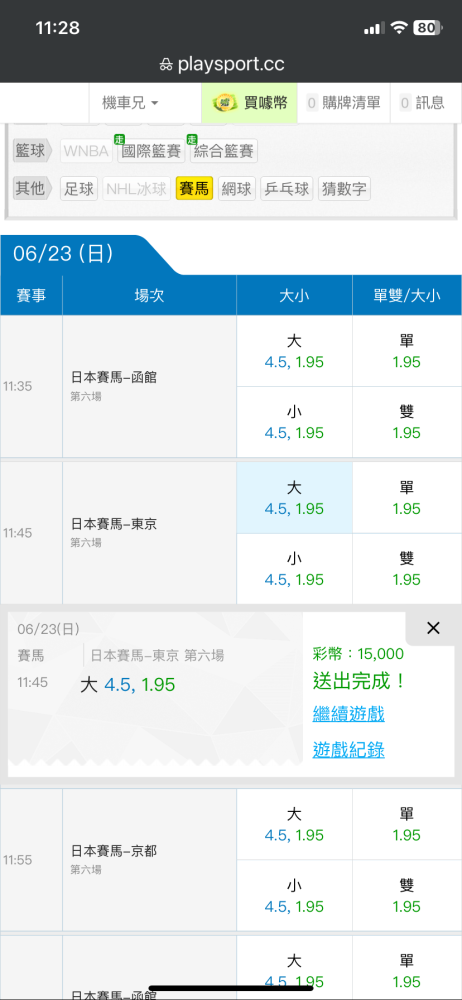Choose the 乒乓球 table tennis category

287,189
